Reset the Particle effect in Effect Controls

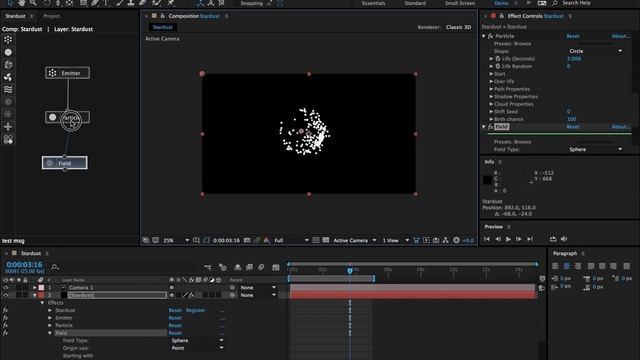tap(573, 36)
